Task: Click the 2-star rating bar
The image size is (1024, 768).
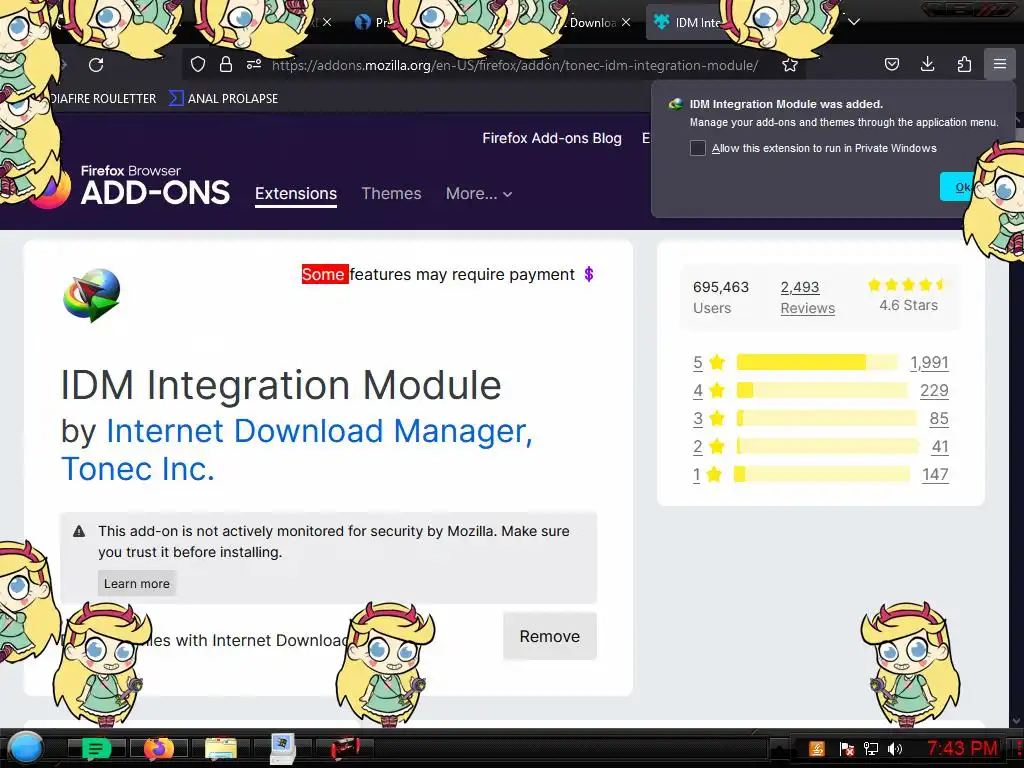Action: pyautogui.click(x=828, y=446)
